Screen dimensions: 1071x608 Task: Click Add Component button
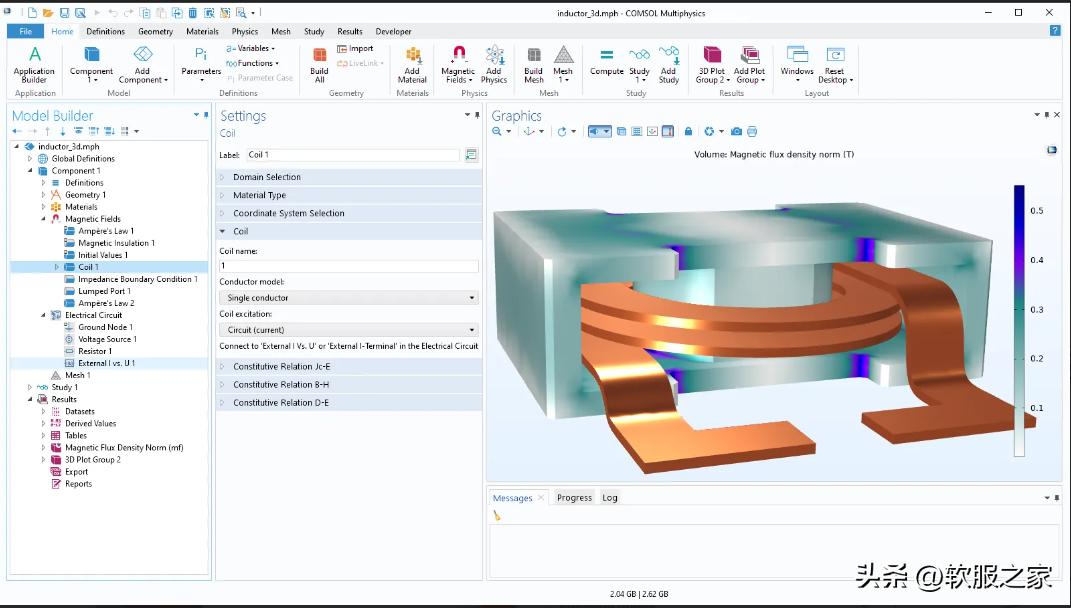coord(142,66)
